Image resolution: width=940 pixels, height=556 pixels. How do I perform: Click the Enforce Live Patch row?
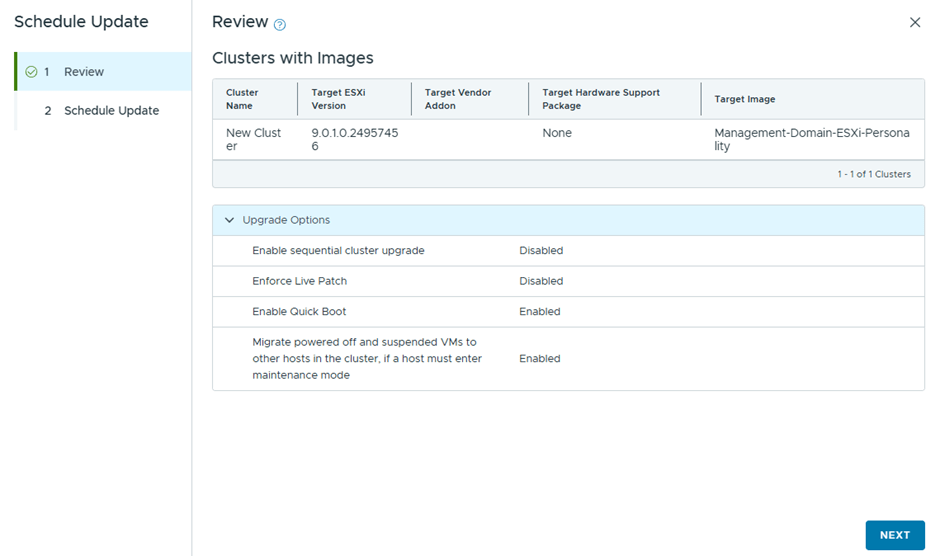coord(300,281)
